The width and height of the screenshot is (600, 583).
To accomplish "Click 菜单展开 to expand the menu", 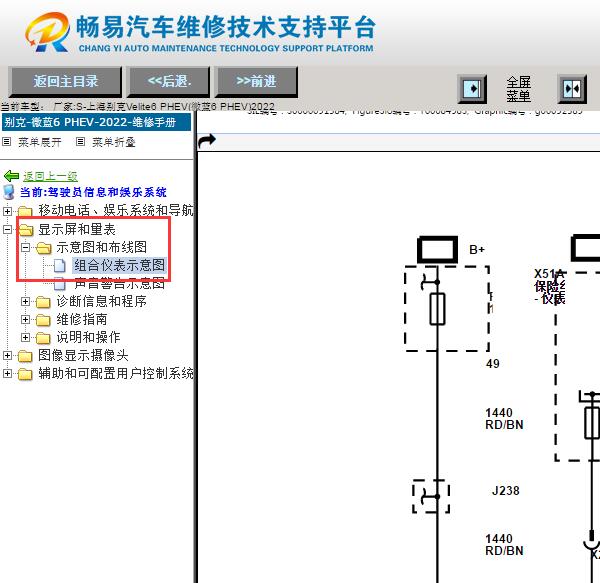I will pyautogui.click(x=39, y=142).
